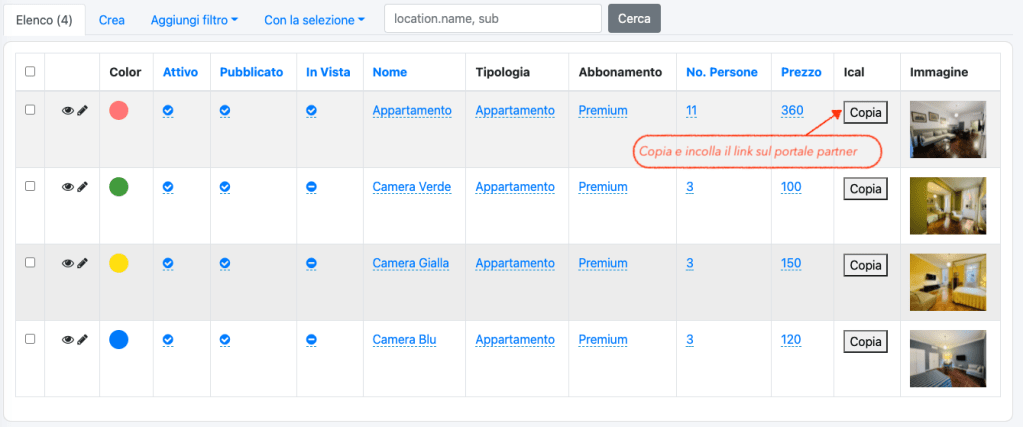Screen dimensions: 1023x427
Task: Sort the table by Prezzo column header
Action: [801, 72]
